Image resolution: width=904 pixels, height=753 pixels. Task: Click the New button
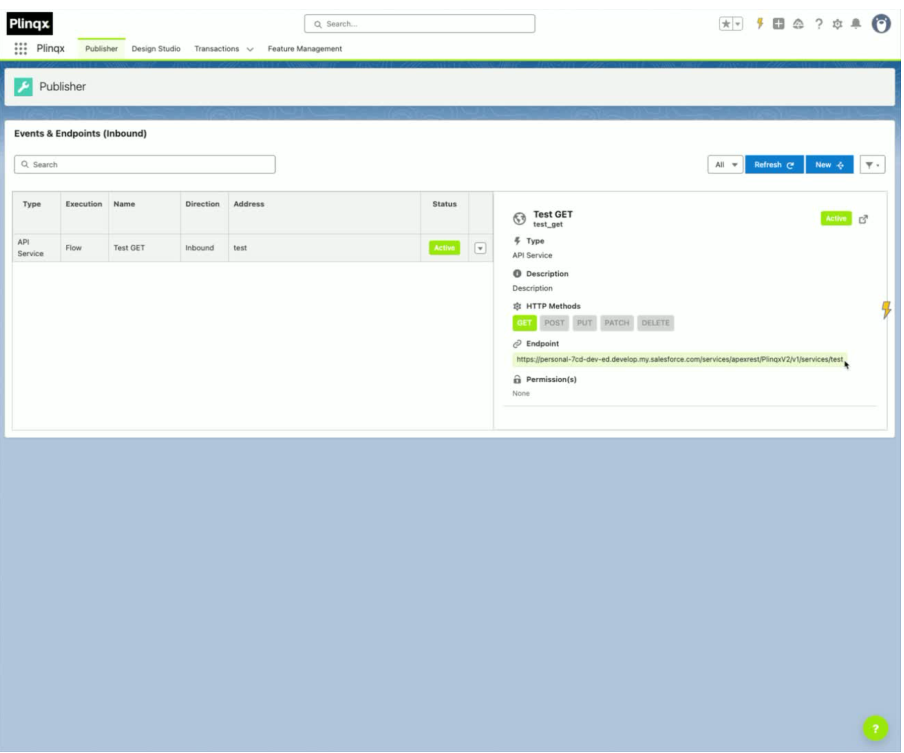tap(829, 164)
